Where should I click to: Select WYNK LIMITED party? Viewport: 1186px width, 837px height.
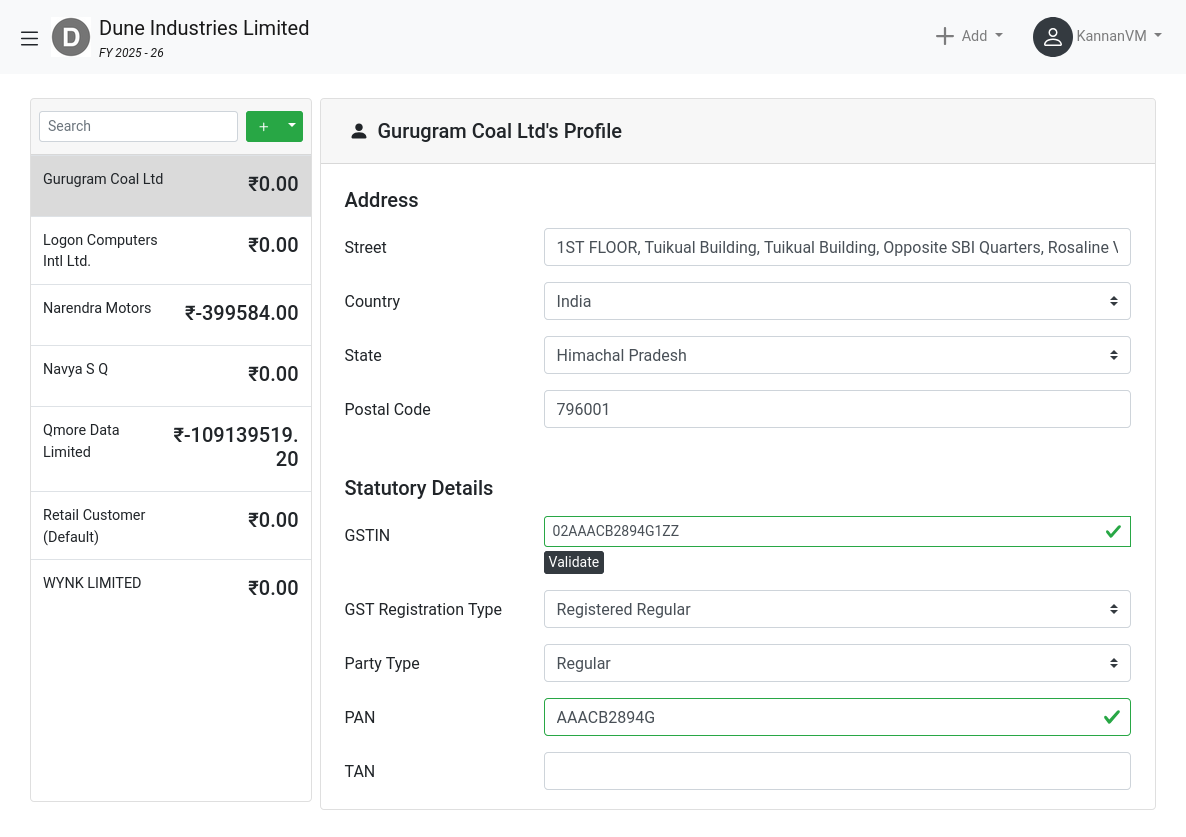(x=171, y=590)
